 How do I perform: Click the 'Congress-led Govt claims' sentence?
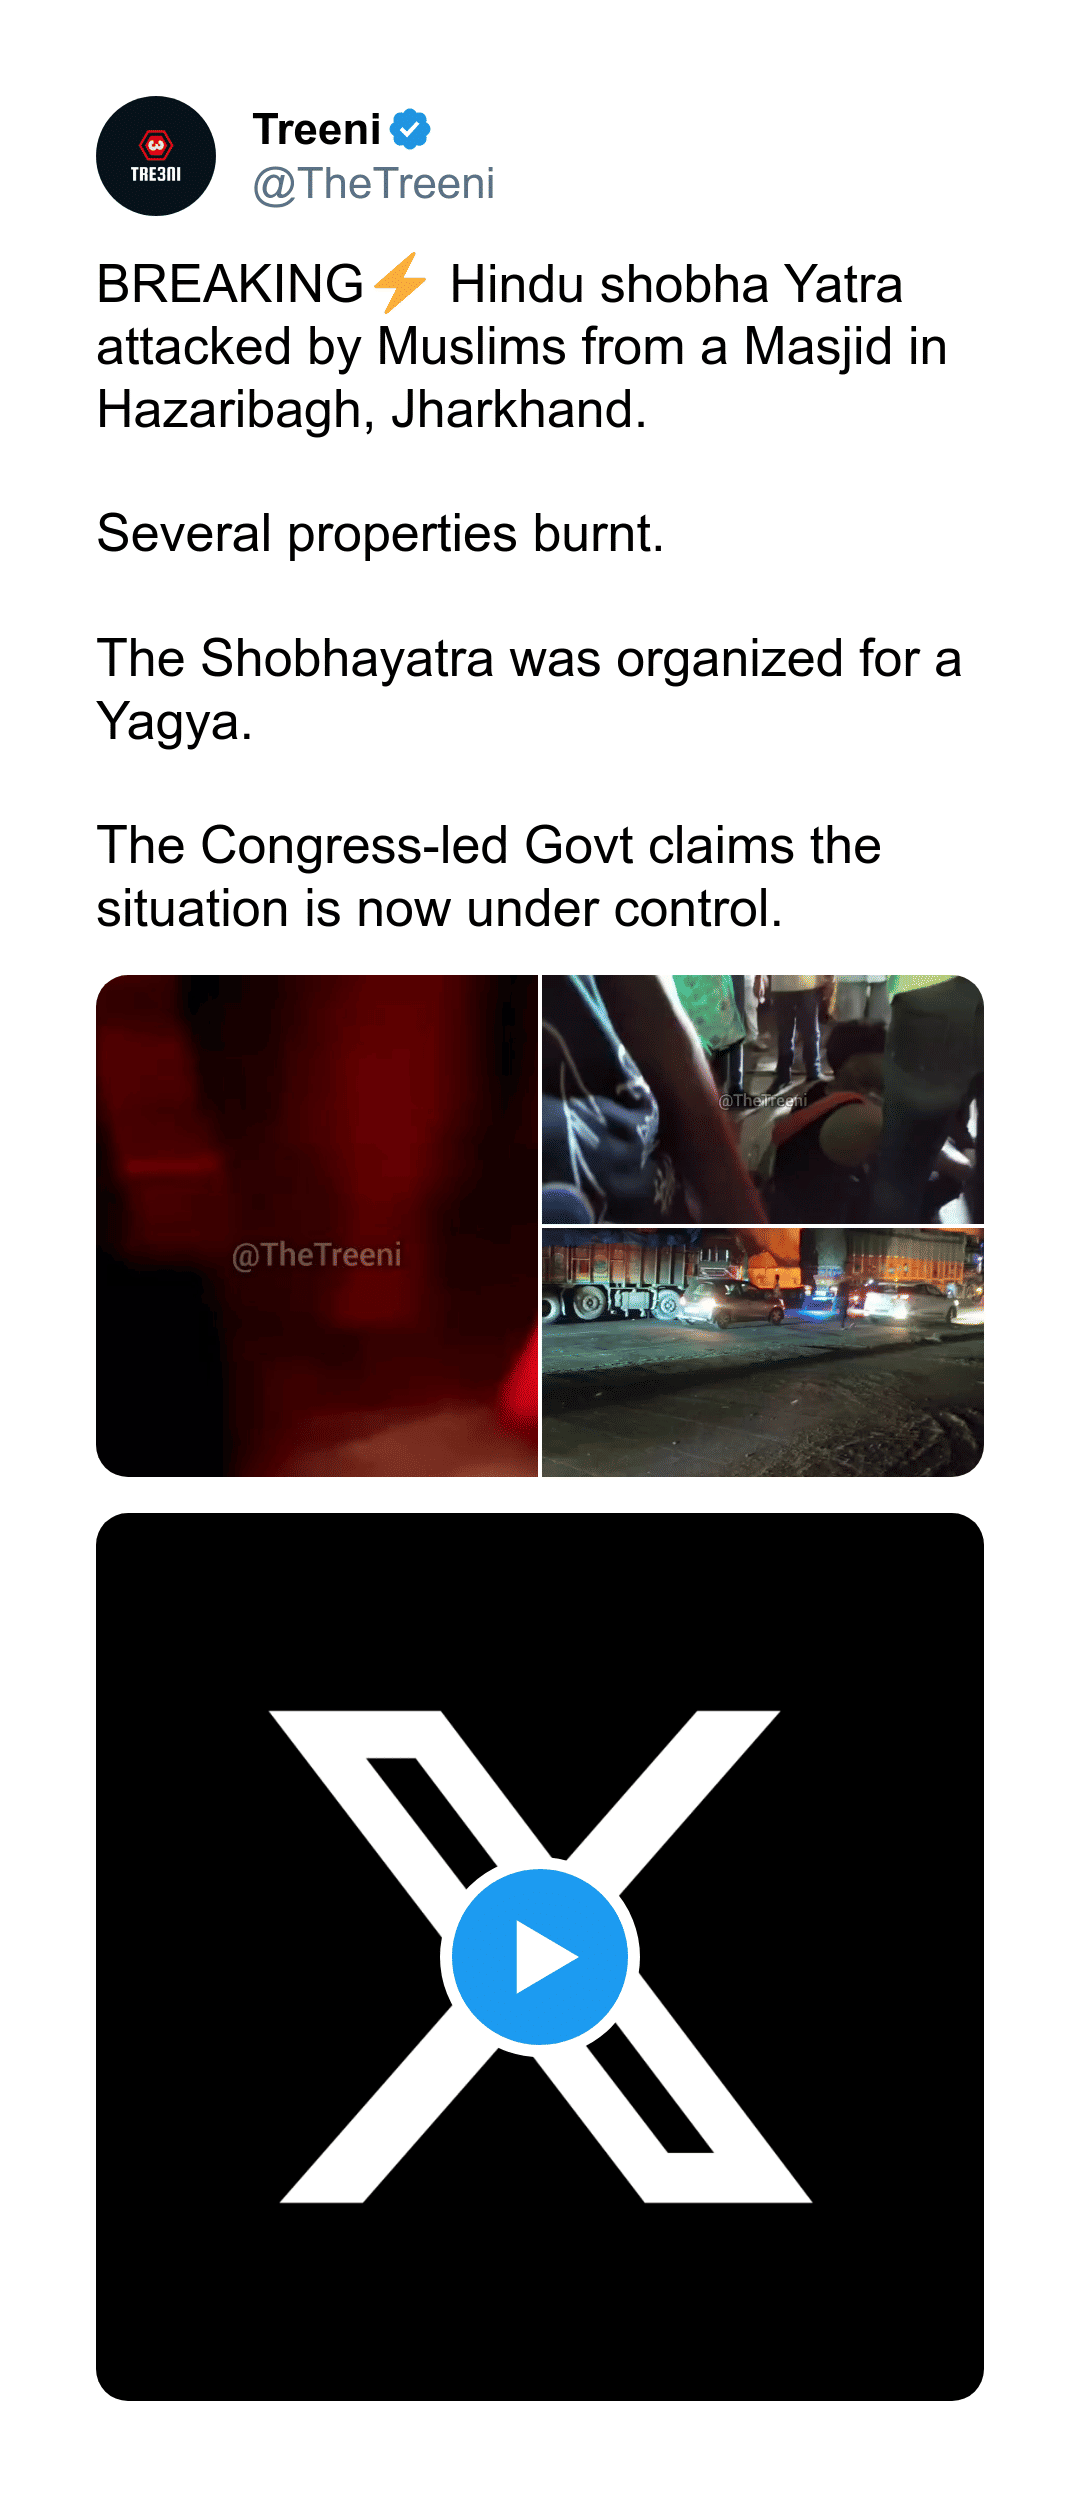489,876
